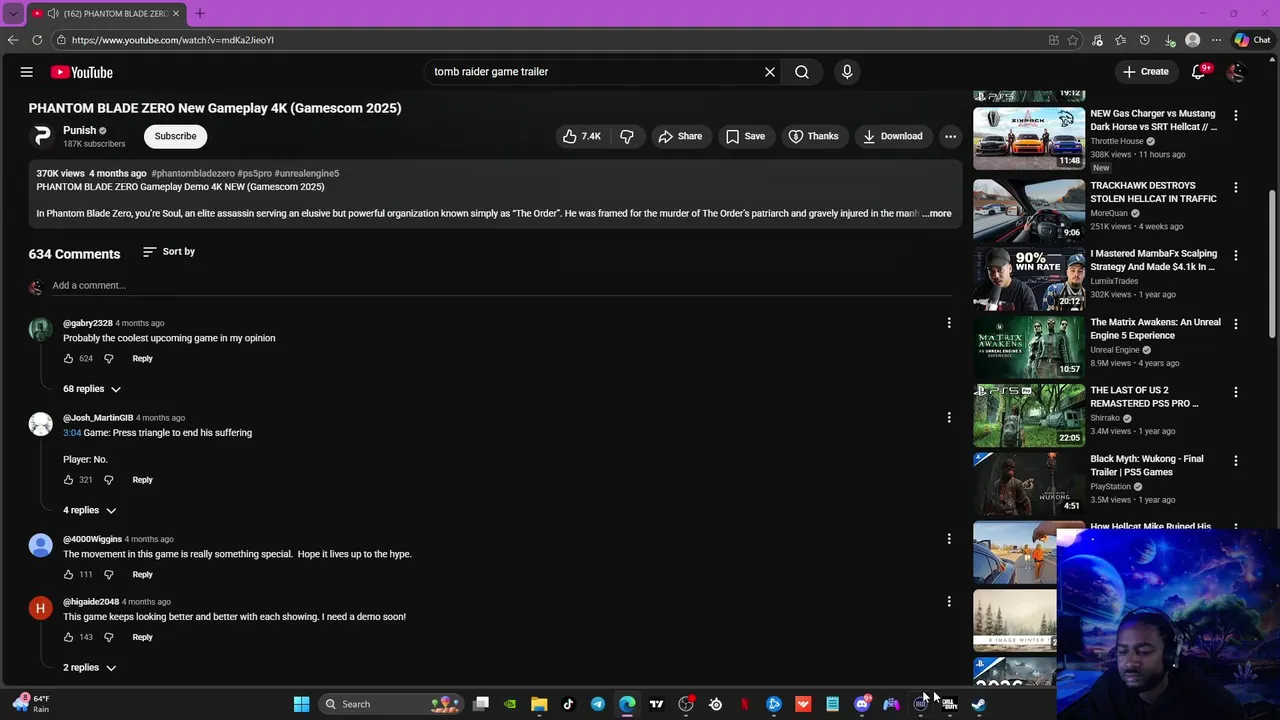The image size is (1280, 720).
Task: Clear the search box with X
Action: point(770,72)
